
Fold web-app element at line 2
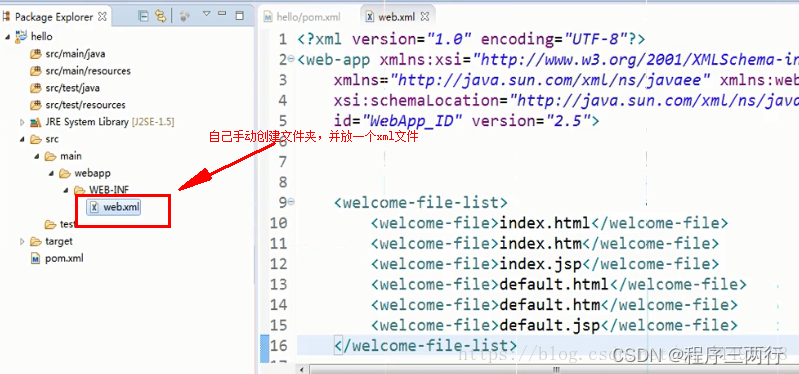coord(291,59)
